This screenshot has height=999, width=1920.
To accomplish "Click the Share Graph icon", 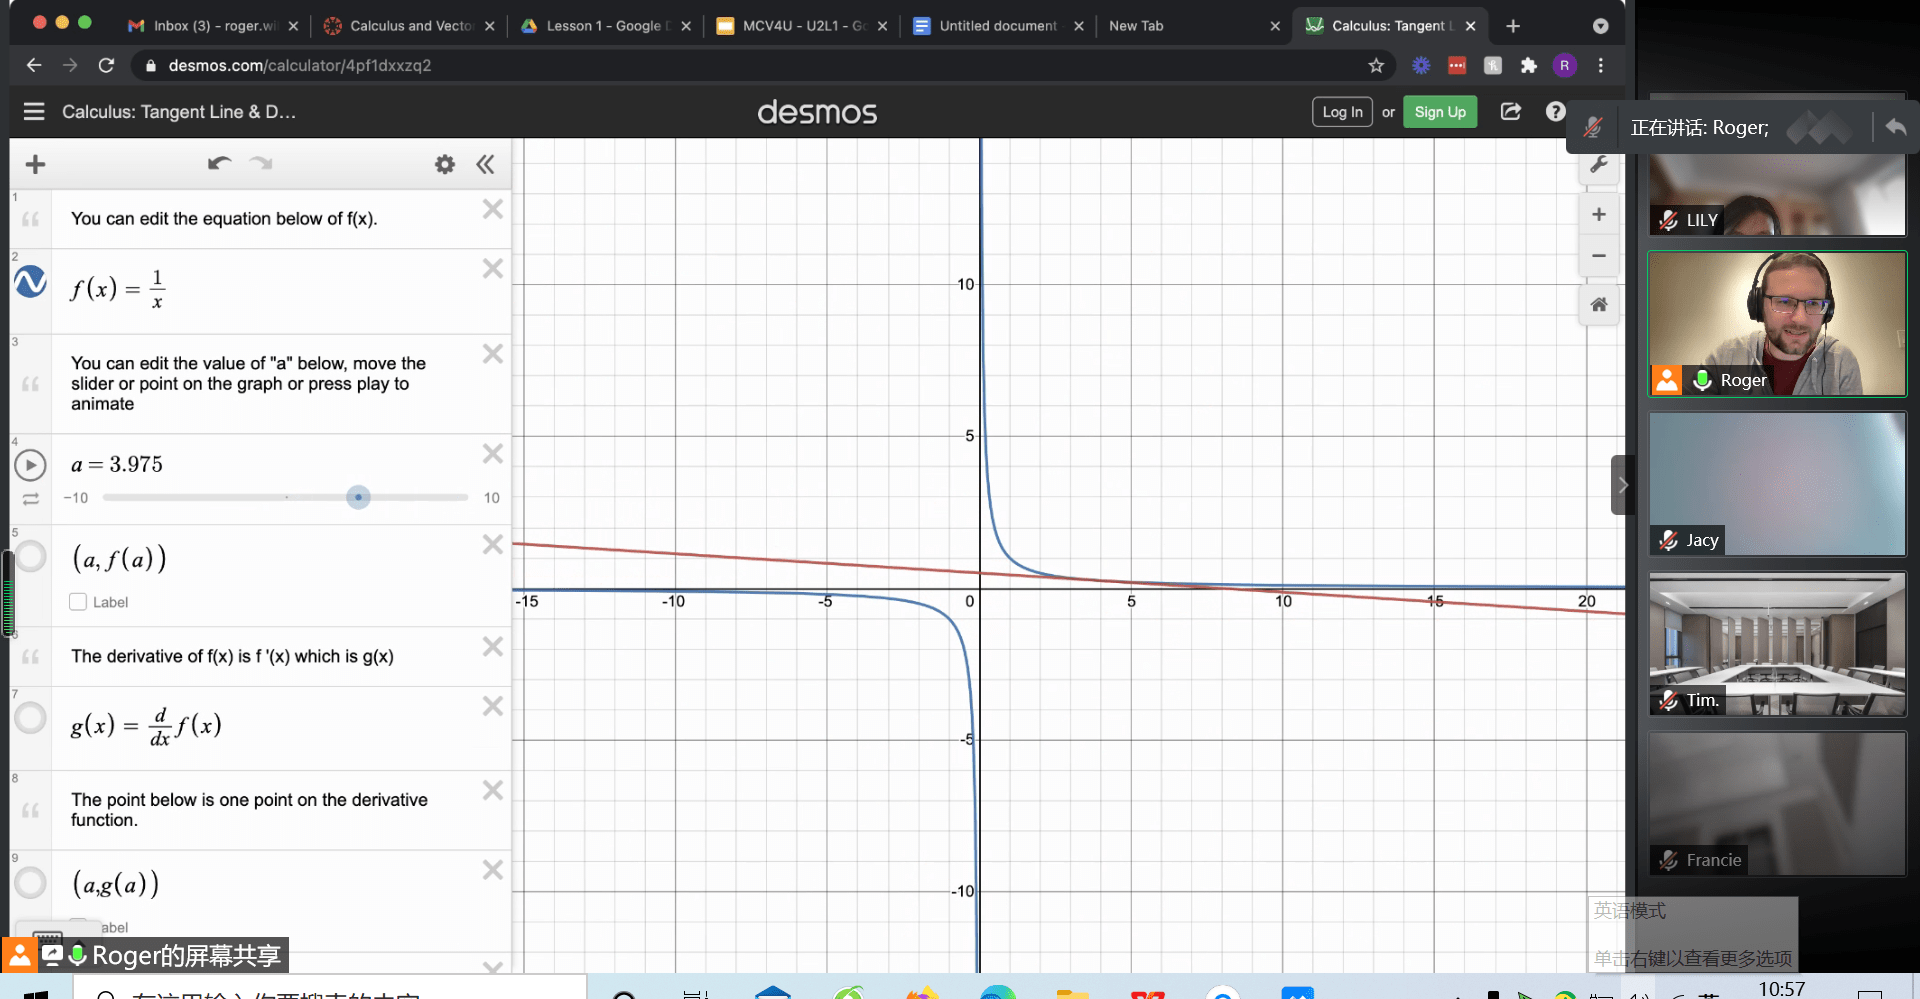I will click(1511, 112).
